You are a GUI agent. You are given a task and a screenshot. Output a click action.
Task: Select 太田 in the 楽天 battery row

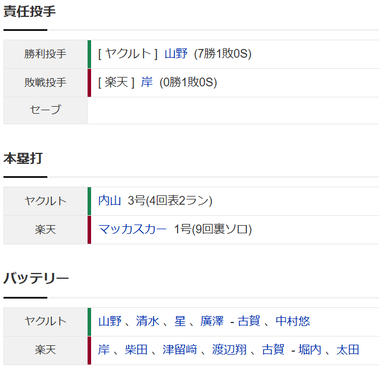tap(348, 350)
